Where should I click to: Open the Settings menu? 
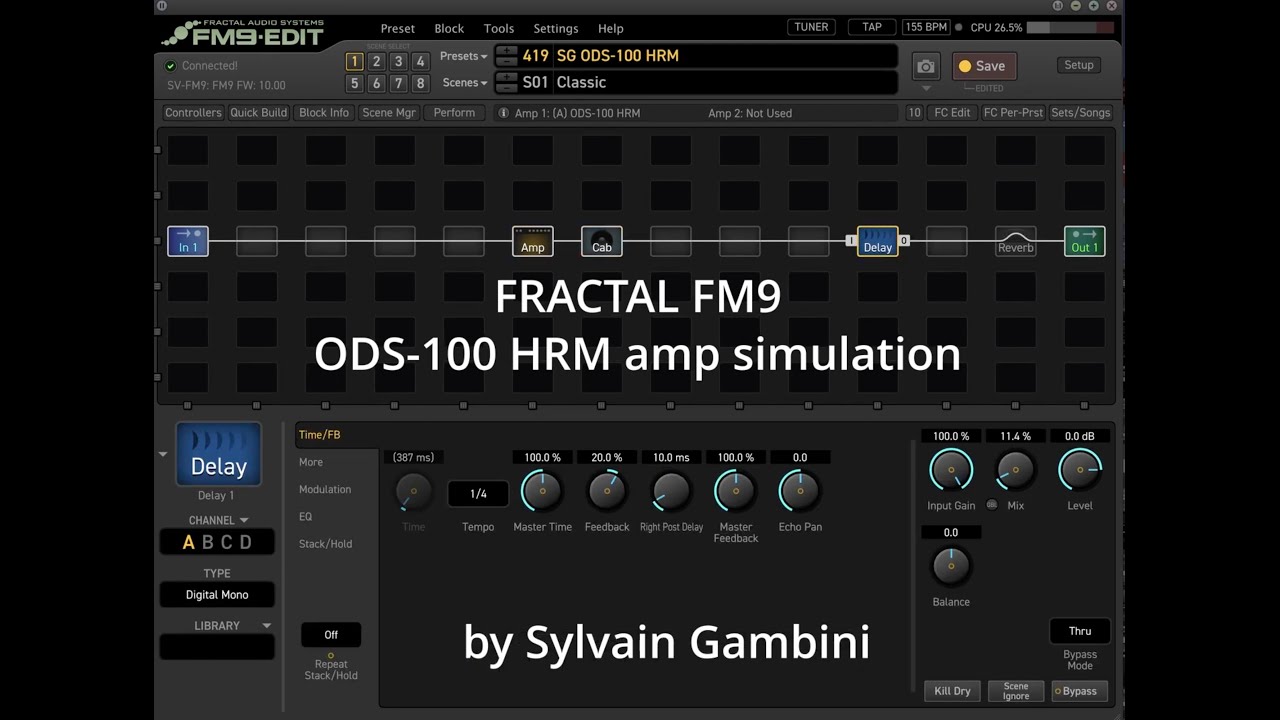point(556,29)
